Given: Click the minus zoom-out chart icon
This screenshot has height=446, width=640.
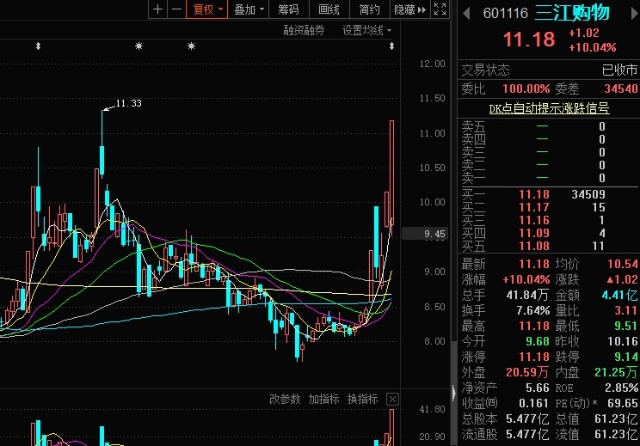Looking at the screenshot, I should coord(176,10).
